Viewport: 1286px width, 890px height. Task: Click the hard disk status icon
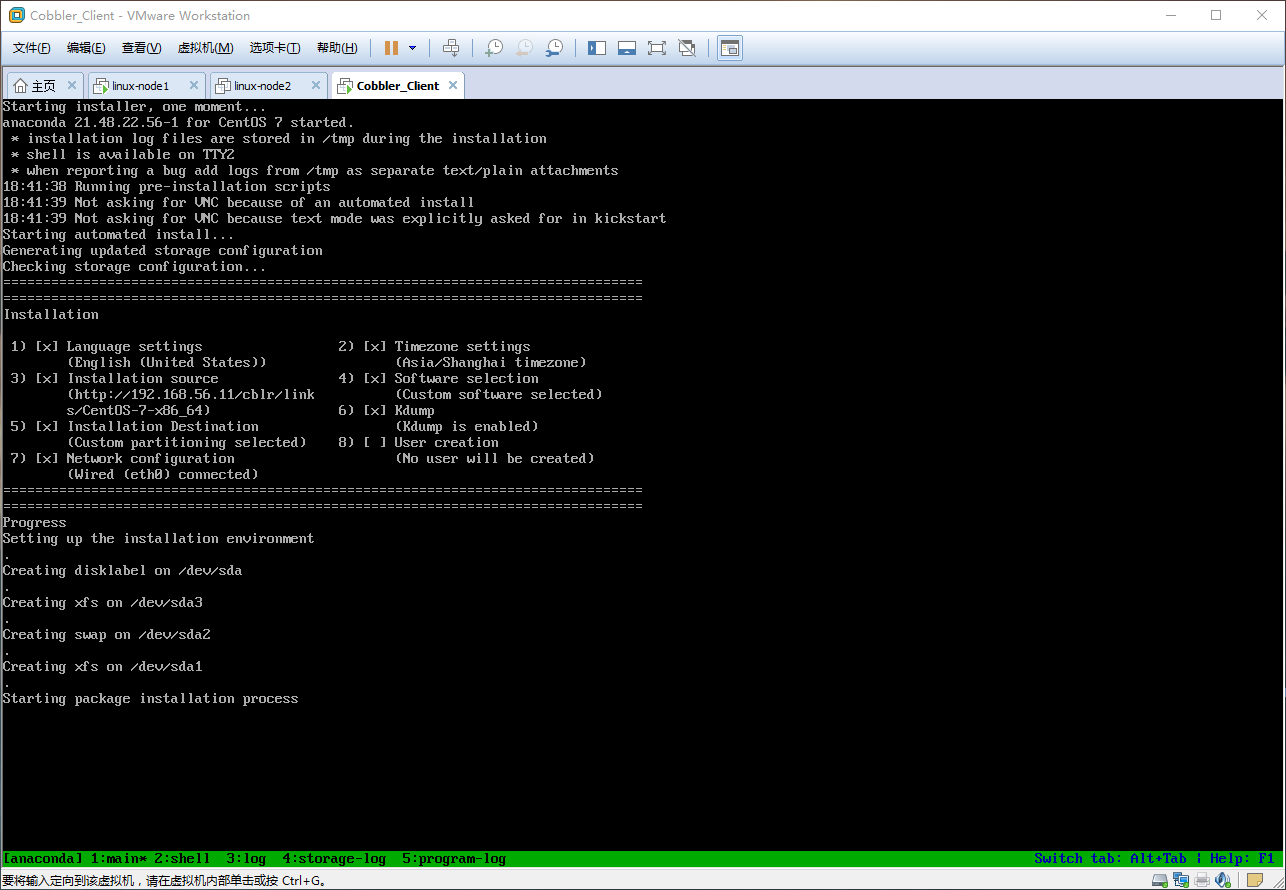1160,880
